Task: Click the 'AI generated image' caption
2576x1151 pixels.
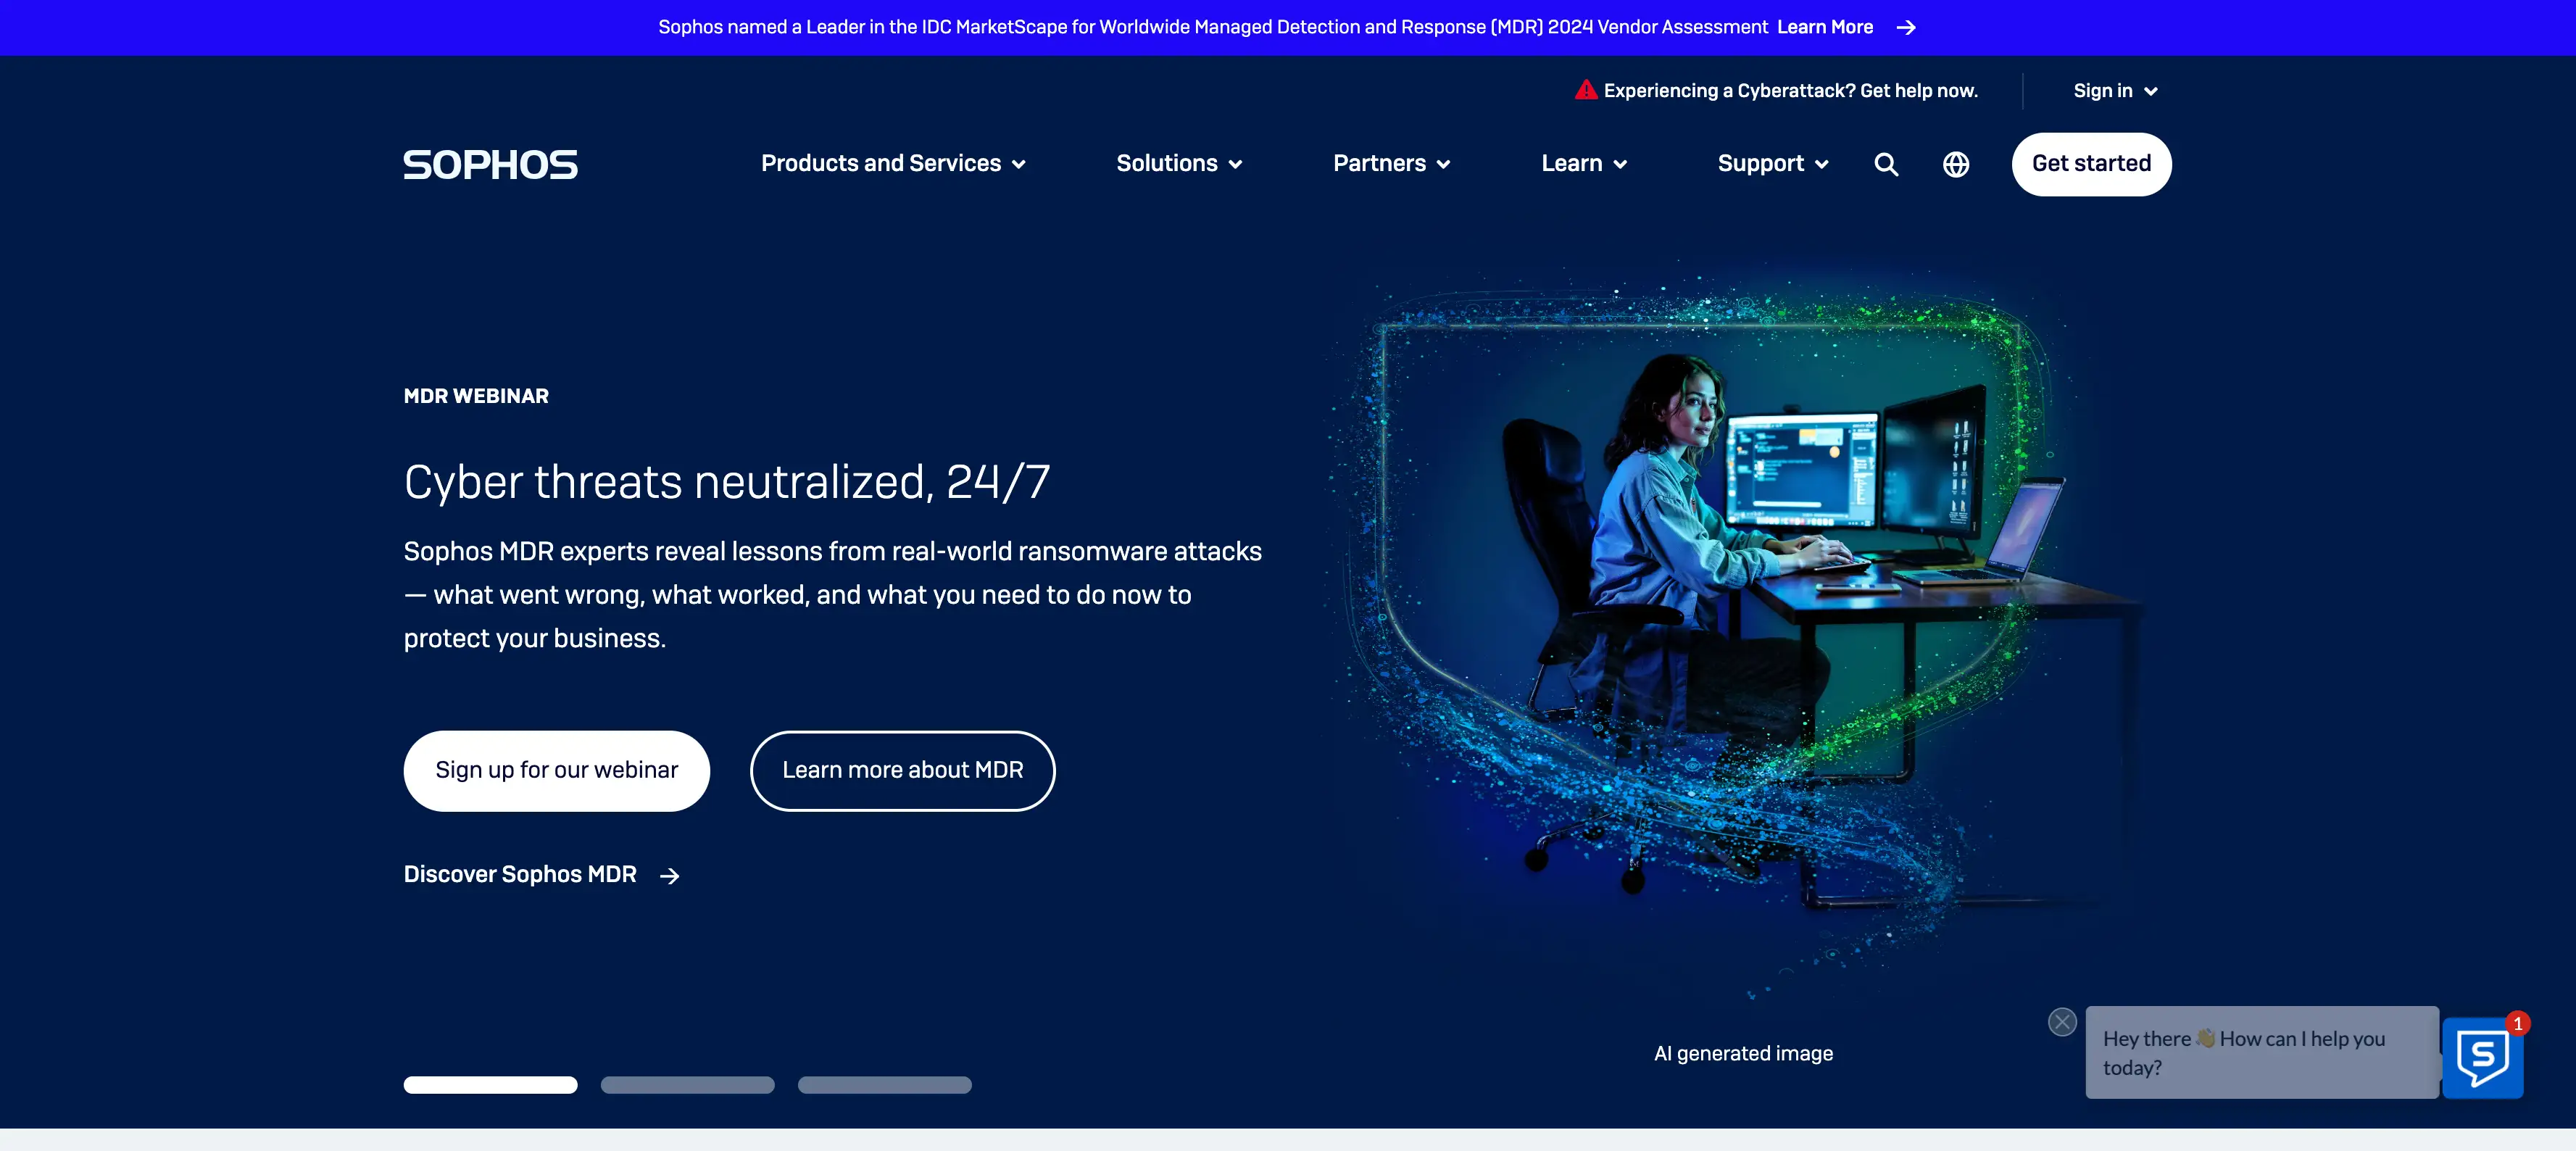Action: tap(1743, 1053)
